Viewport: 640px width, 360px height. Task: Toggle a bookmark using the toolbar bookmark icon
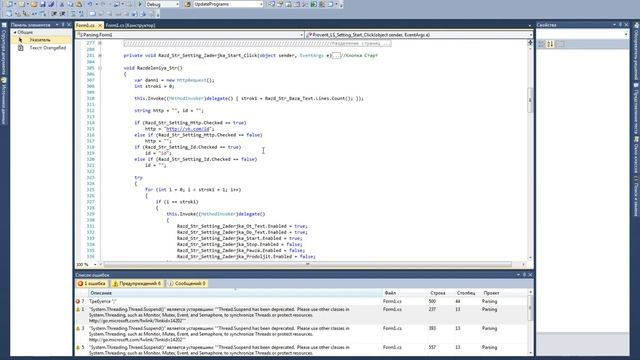click(x=92, y=13)
